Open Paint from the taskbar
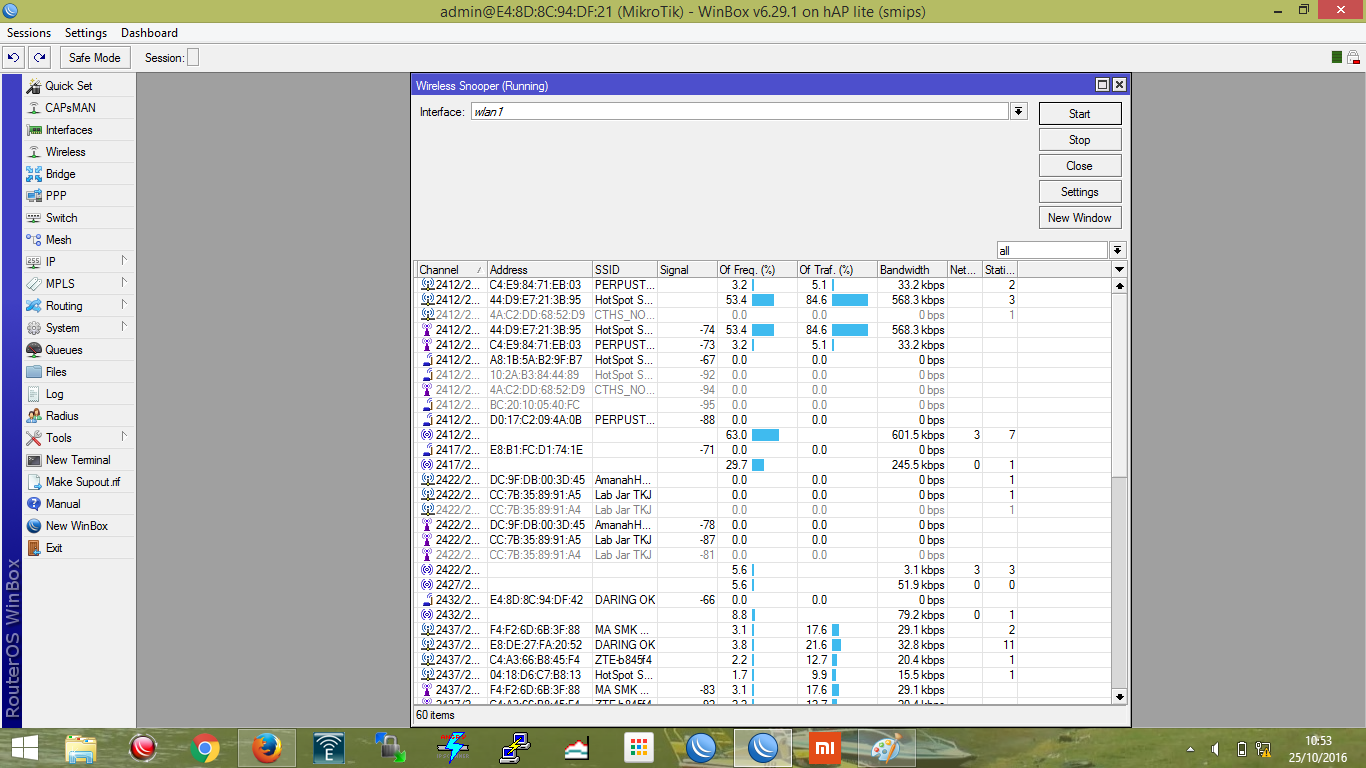The height and width of the screenshot is (768, 1366). pos(885,748)
